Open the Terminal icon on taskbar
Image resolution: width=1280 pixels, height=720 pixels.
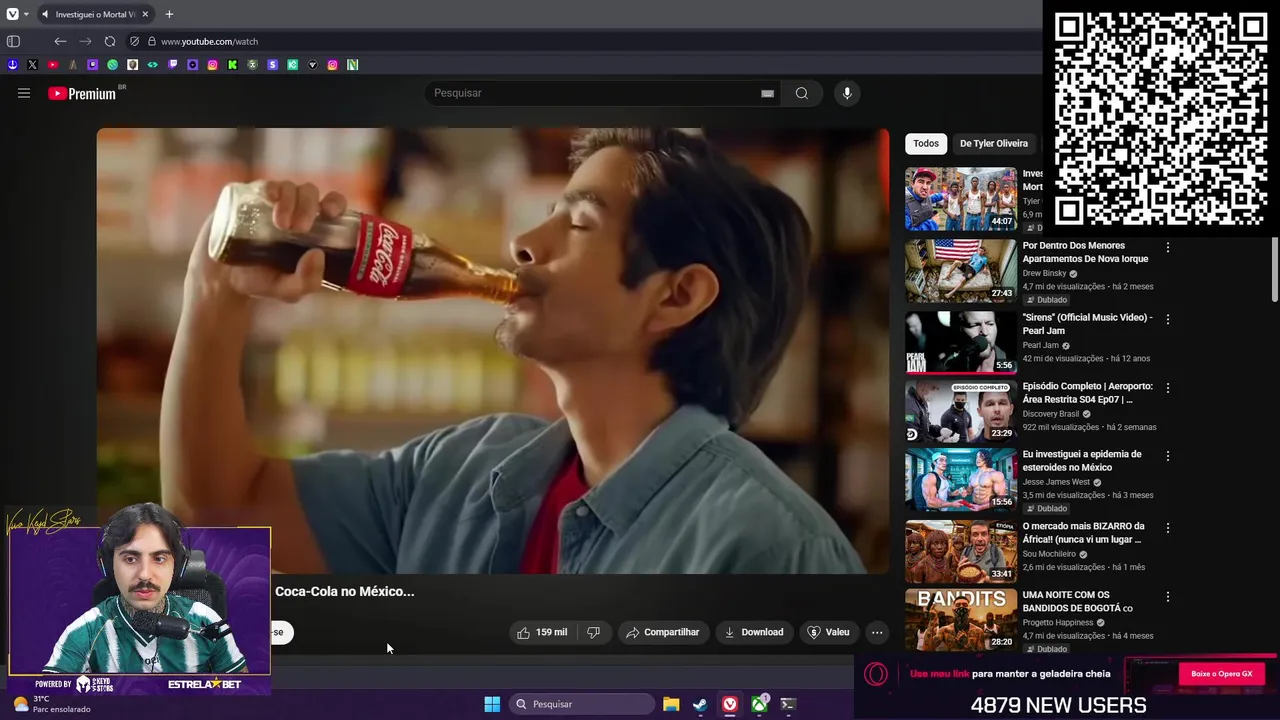pos(788,704)
